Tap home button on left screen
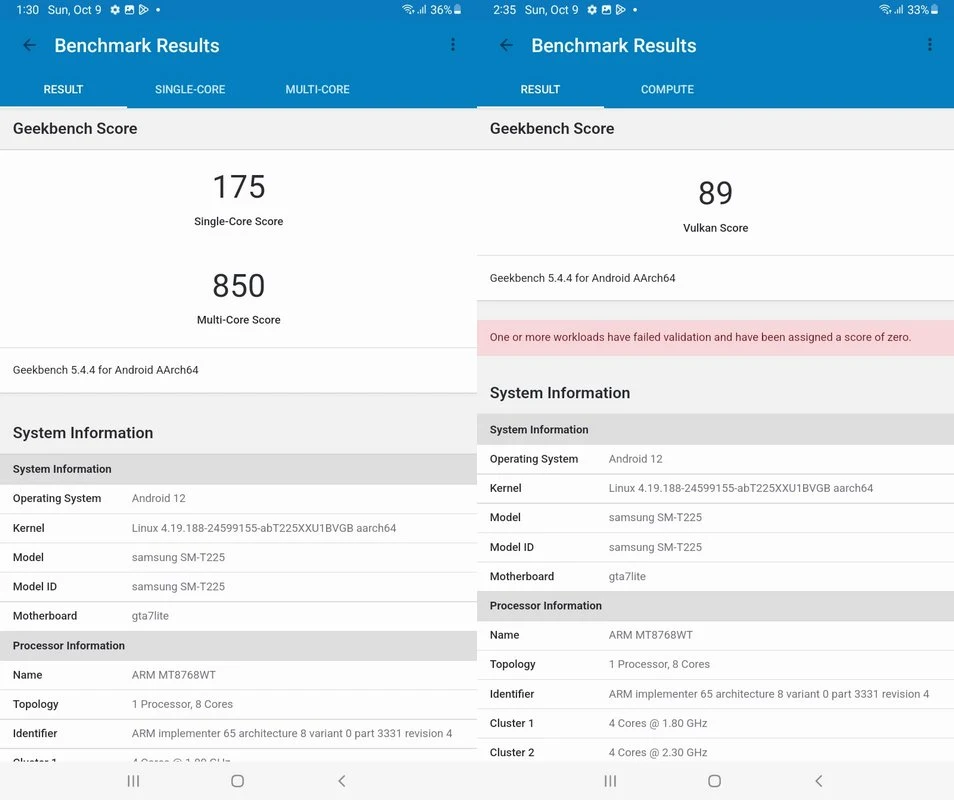954x800 pixels. 238,781
